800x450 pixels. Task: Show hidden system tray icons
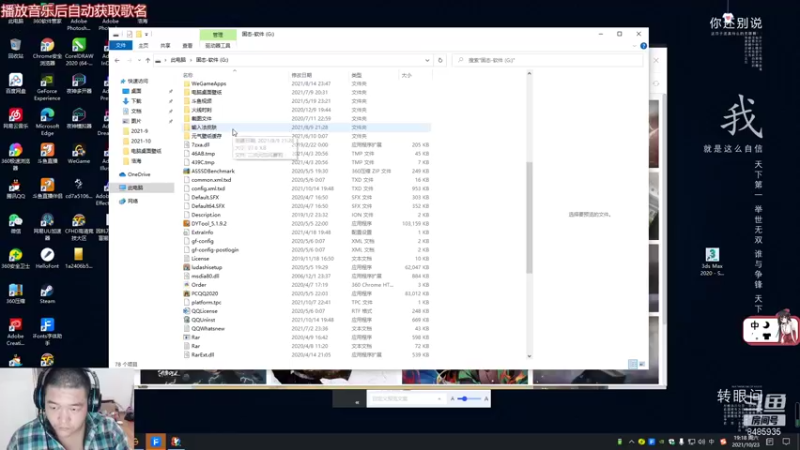pyautogui.click(x=631, y=442)
